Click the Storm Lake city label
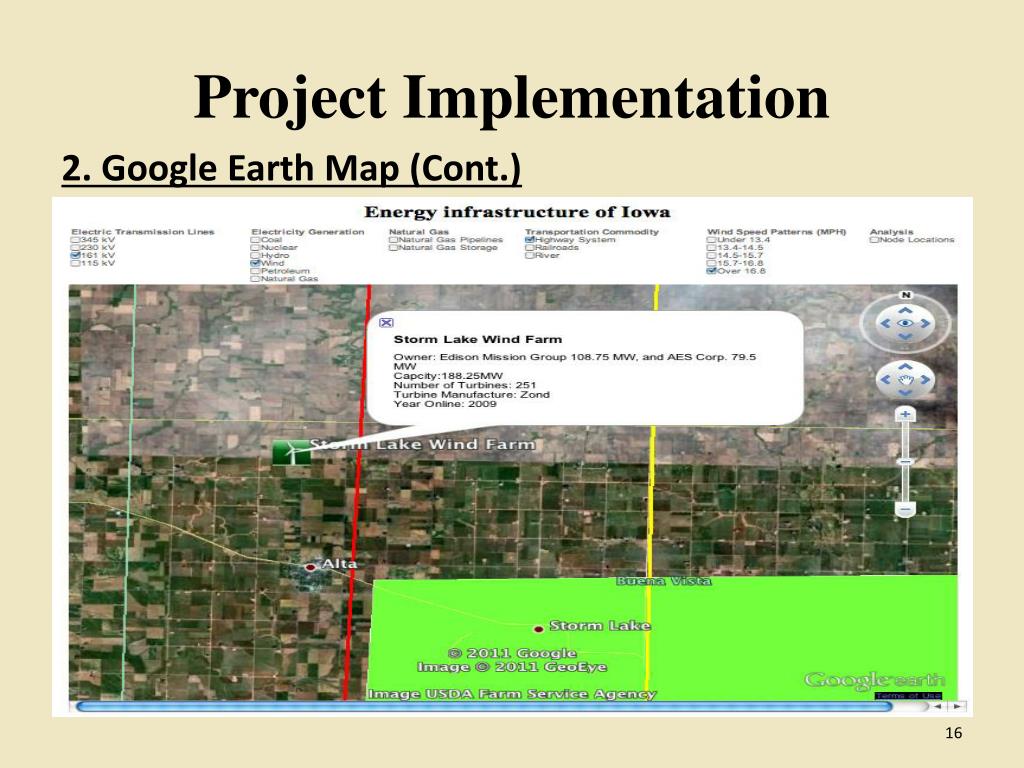Image resolution: width=1024 pixels, height=768 pixels. 600,626
